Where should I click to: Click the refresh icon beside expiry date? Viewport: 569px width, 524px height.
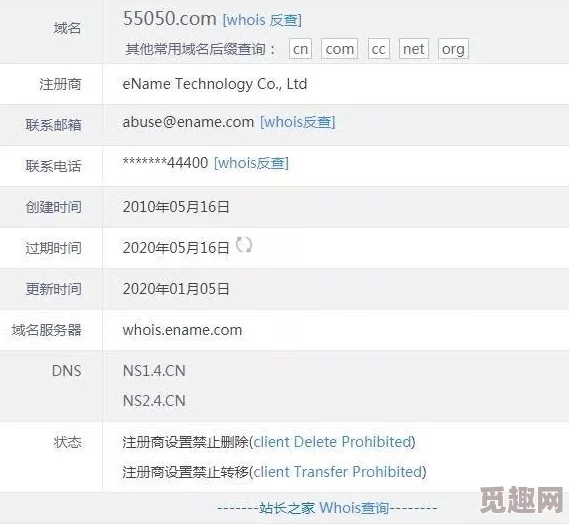(x=243, y=245)
